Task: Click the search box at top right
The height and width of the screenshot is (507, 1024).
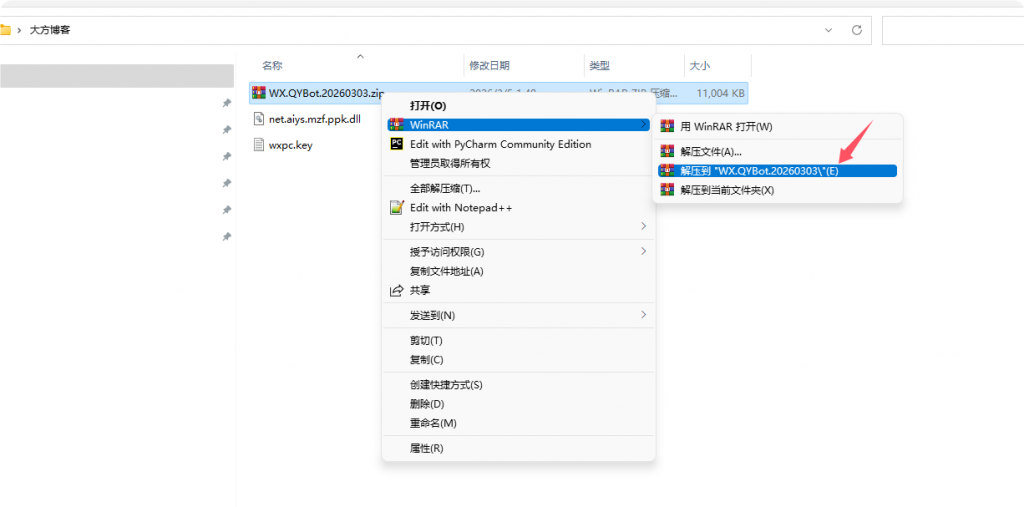Action: pyautogui.click(x=953, y=30)
